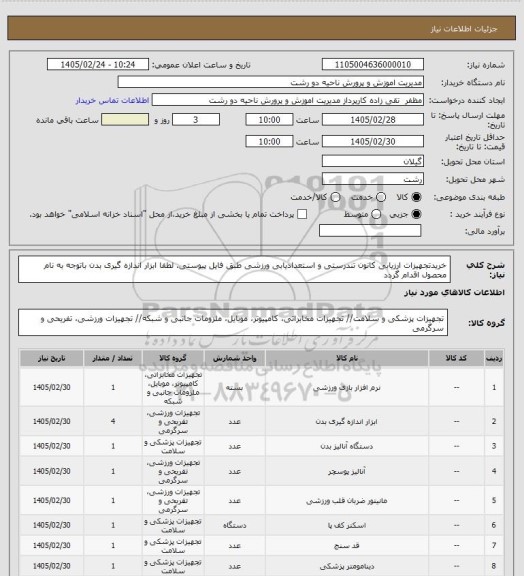Click the remaining days field showing 3
The height and width of the screenshot is (576, 524).
coord(196,120)
